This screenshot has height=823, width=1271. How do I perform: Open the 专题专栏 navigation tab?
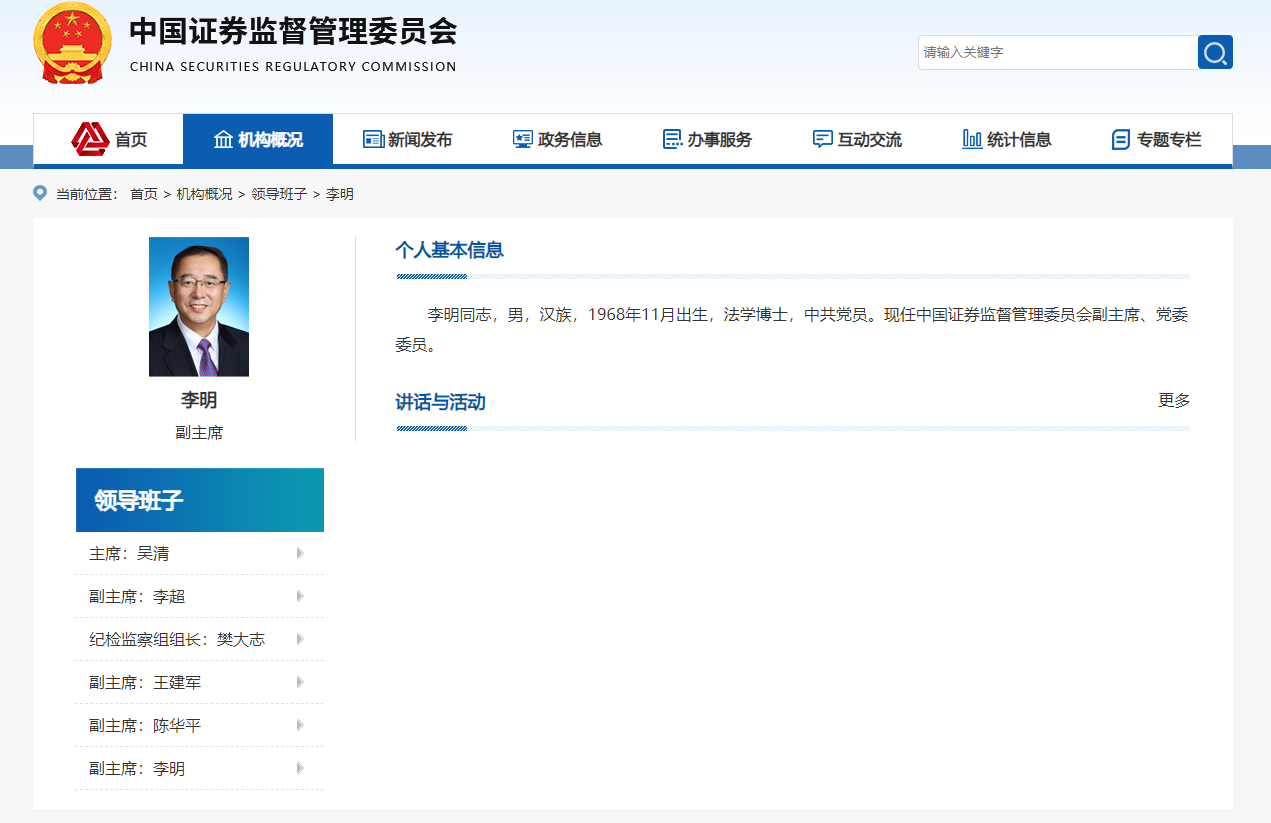(1157, 139)
